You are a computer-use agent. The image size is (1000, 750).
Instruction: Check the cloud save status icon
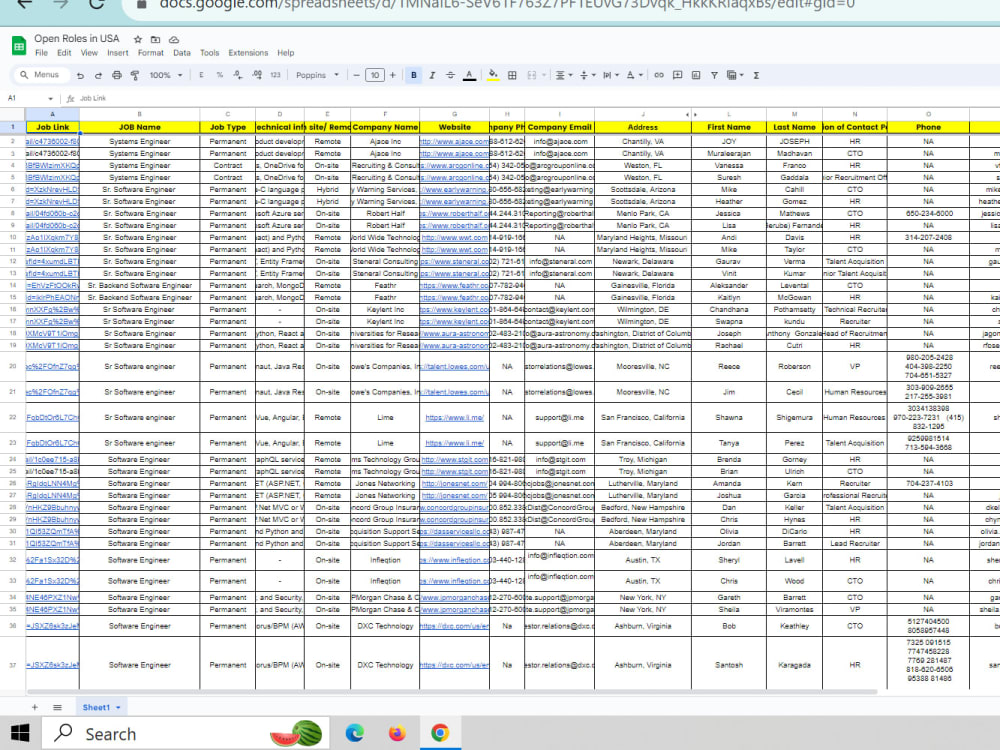tap(173, 39)
